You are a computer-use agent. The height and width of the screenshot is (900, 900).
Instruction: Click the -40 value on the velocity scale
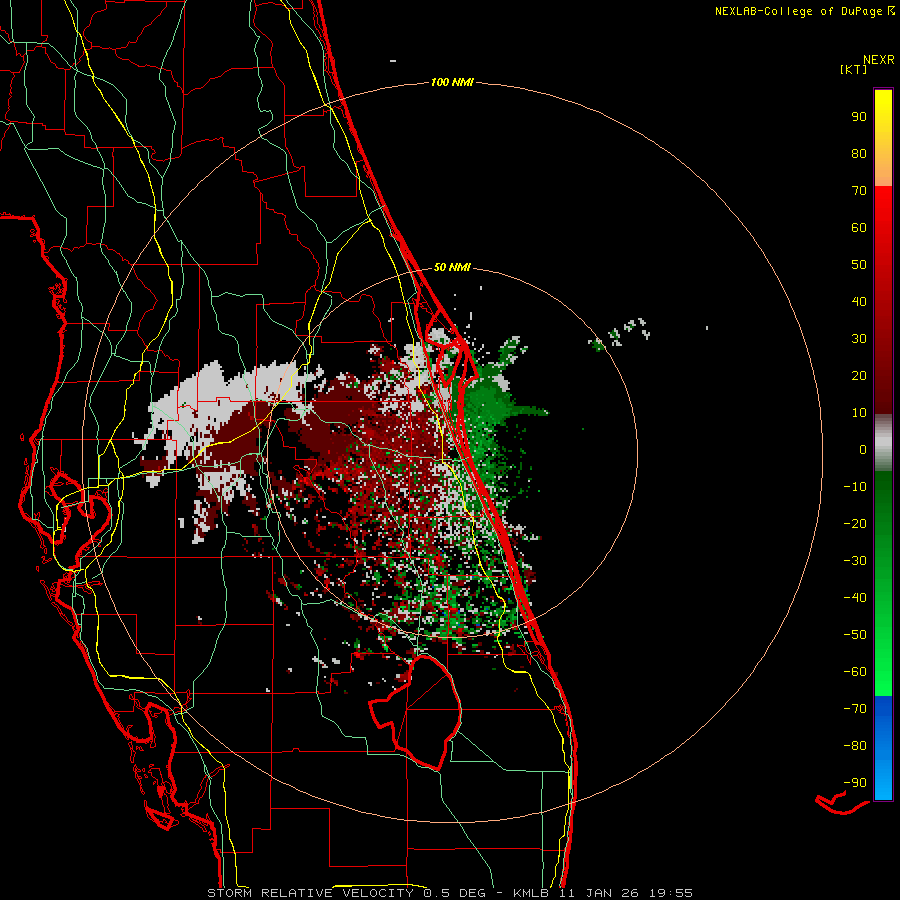855,598
